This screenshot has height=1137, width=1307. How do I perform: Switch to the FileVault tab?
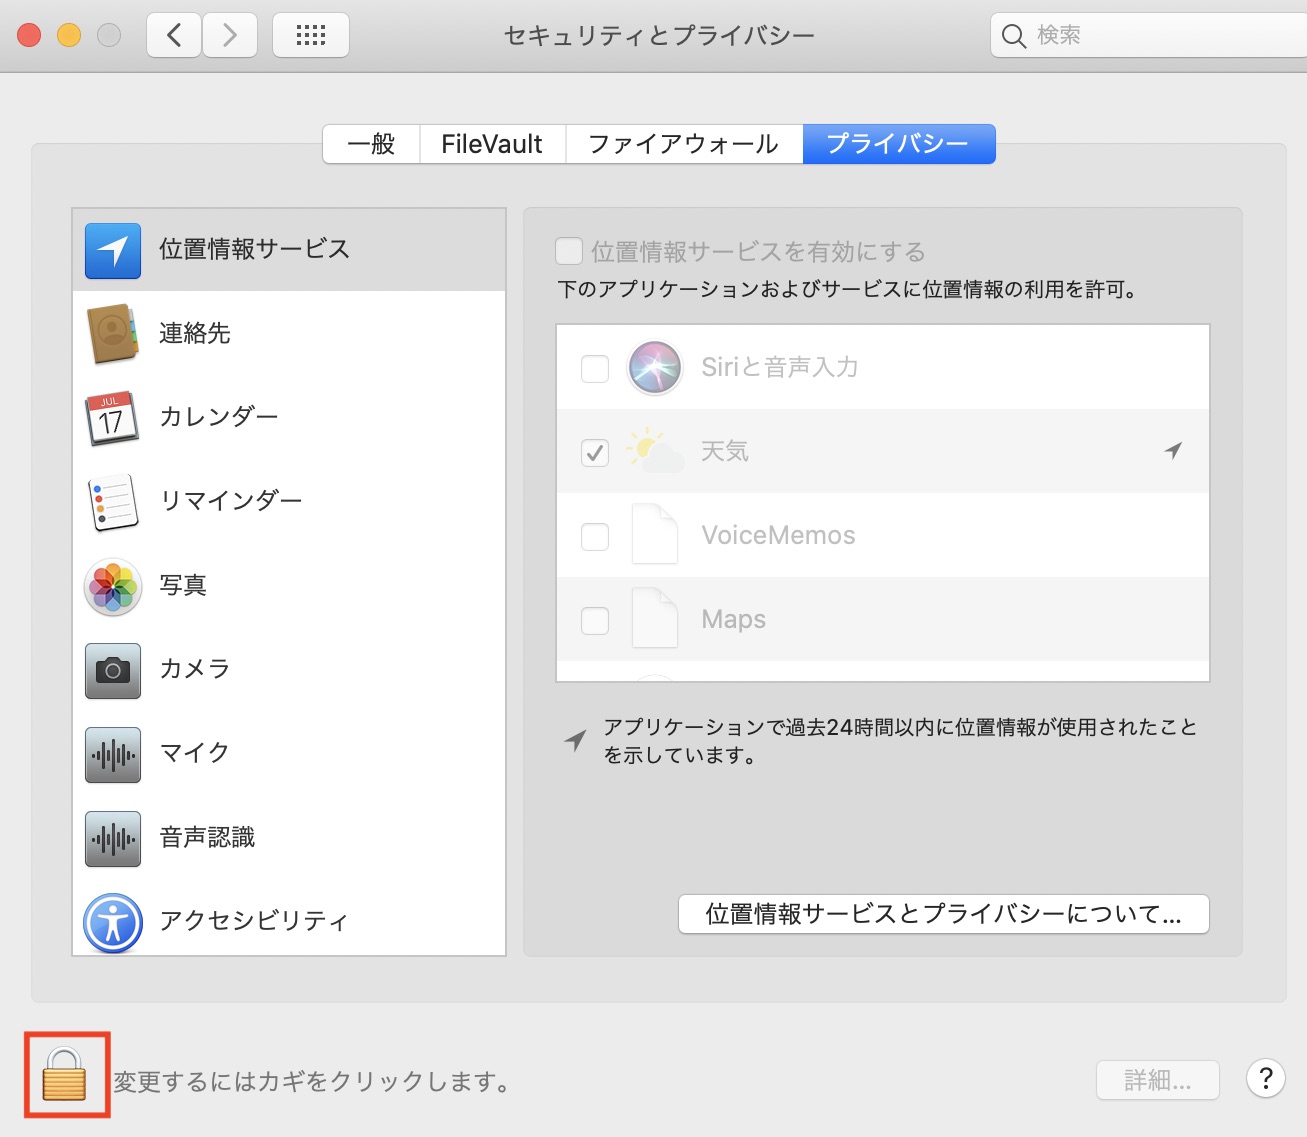[x=492, y=144]
